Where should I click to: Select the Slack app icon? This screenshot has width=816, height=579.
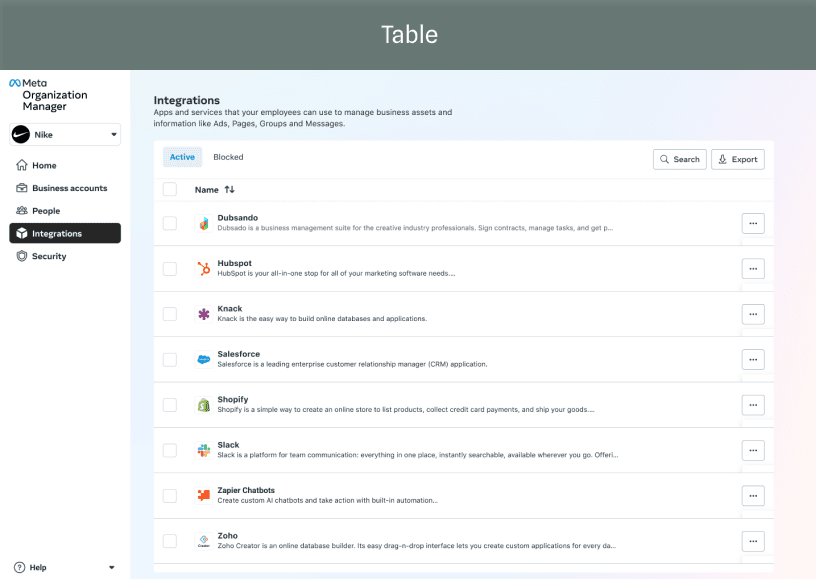[x=204, y=449]
